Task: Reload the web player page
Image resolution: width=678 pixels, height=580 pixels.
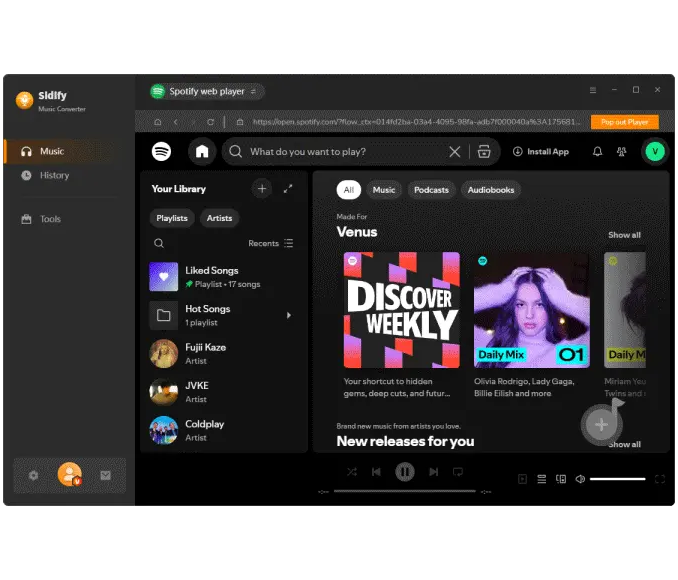Action: point(210,122)
